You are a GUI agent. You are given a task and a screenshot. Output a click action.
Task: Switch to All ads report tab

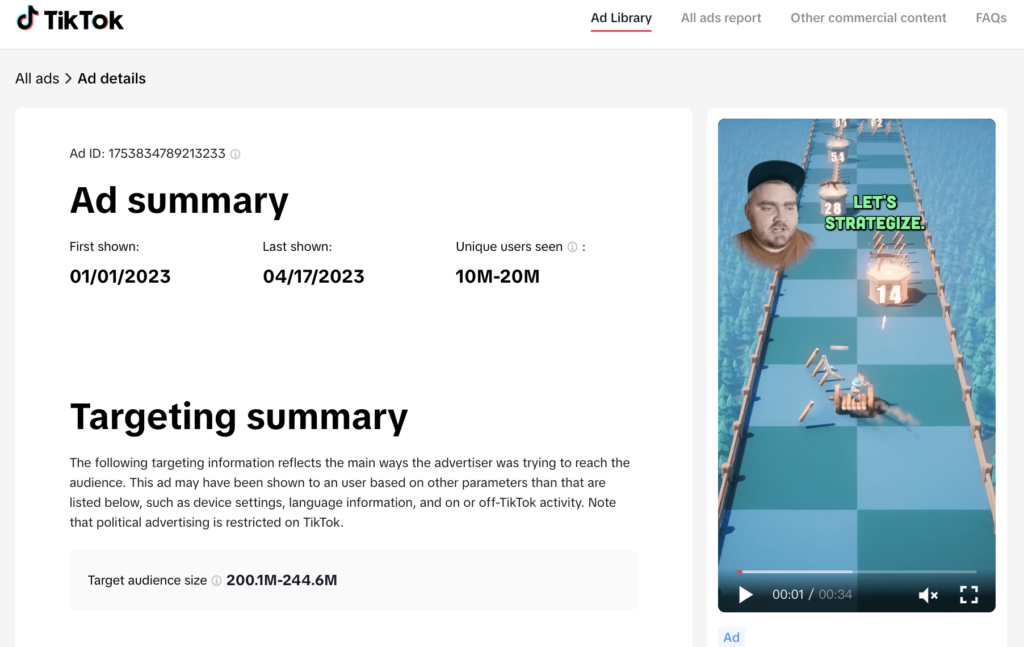[721, 18]
